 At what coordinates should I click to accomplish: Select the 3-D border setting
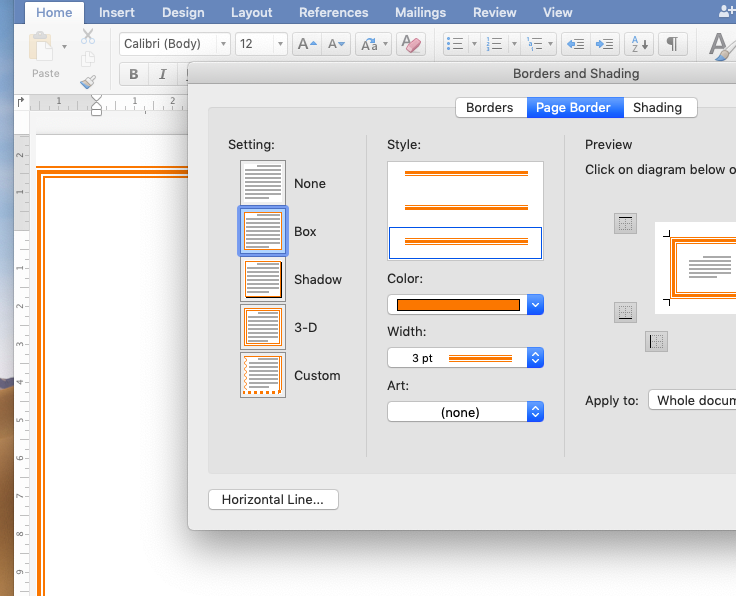[x=263, y=327]
